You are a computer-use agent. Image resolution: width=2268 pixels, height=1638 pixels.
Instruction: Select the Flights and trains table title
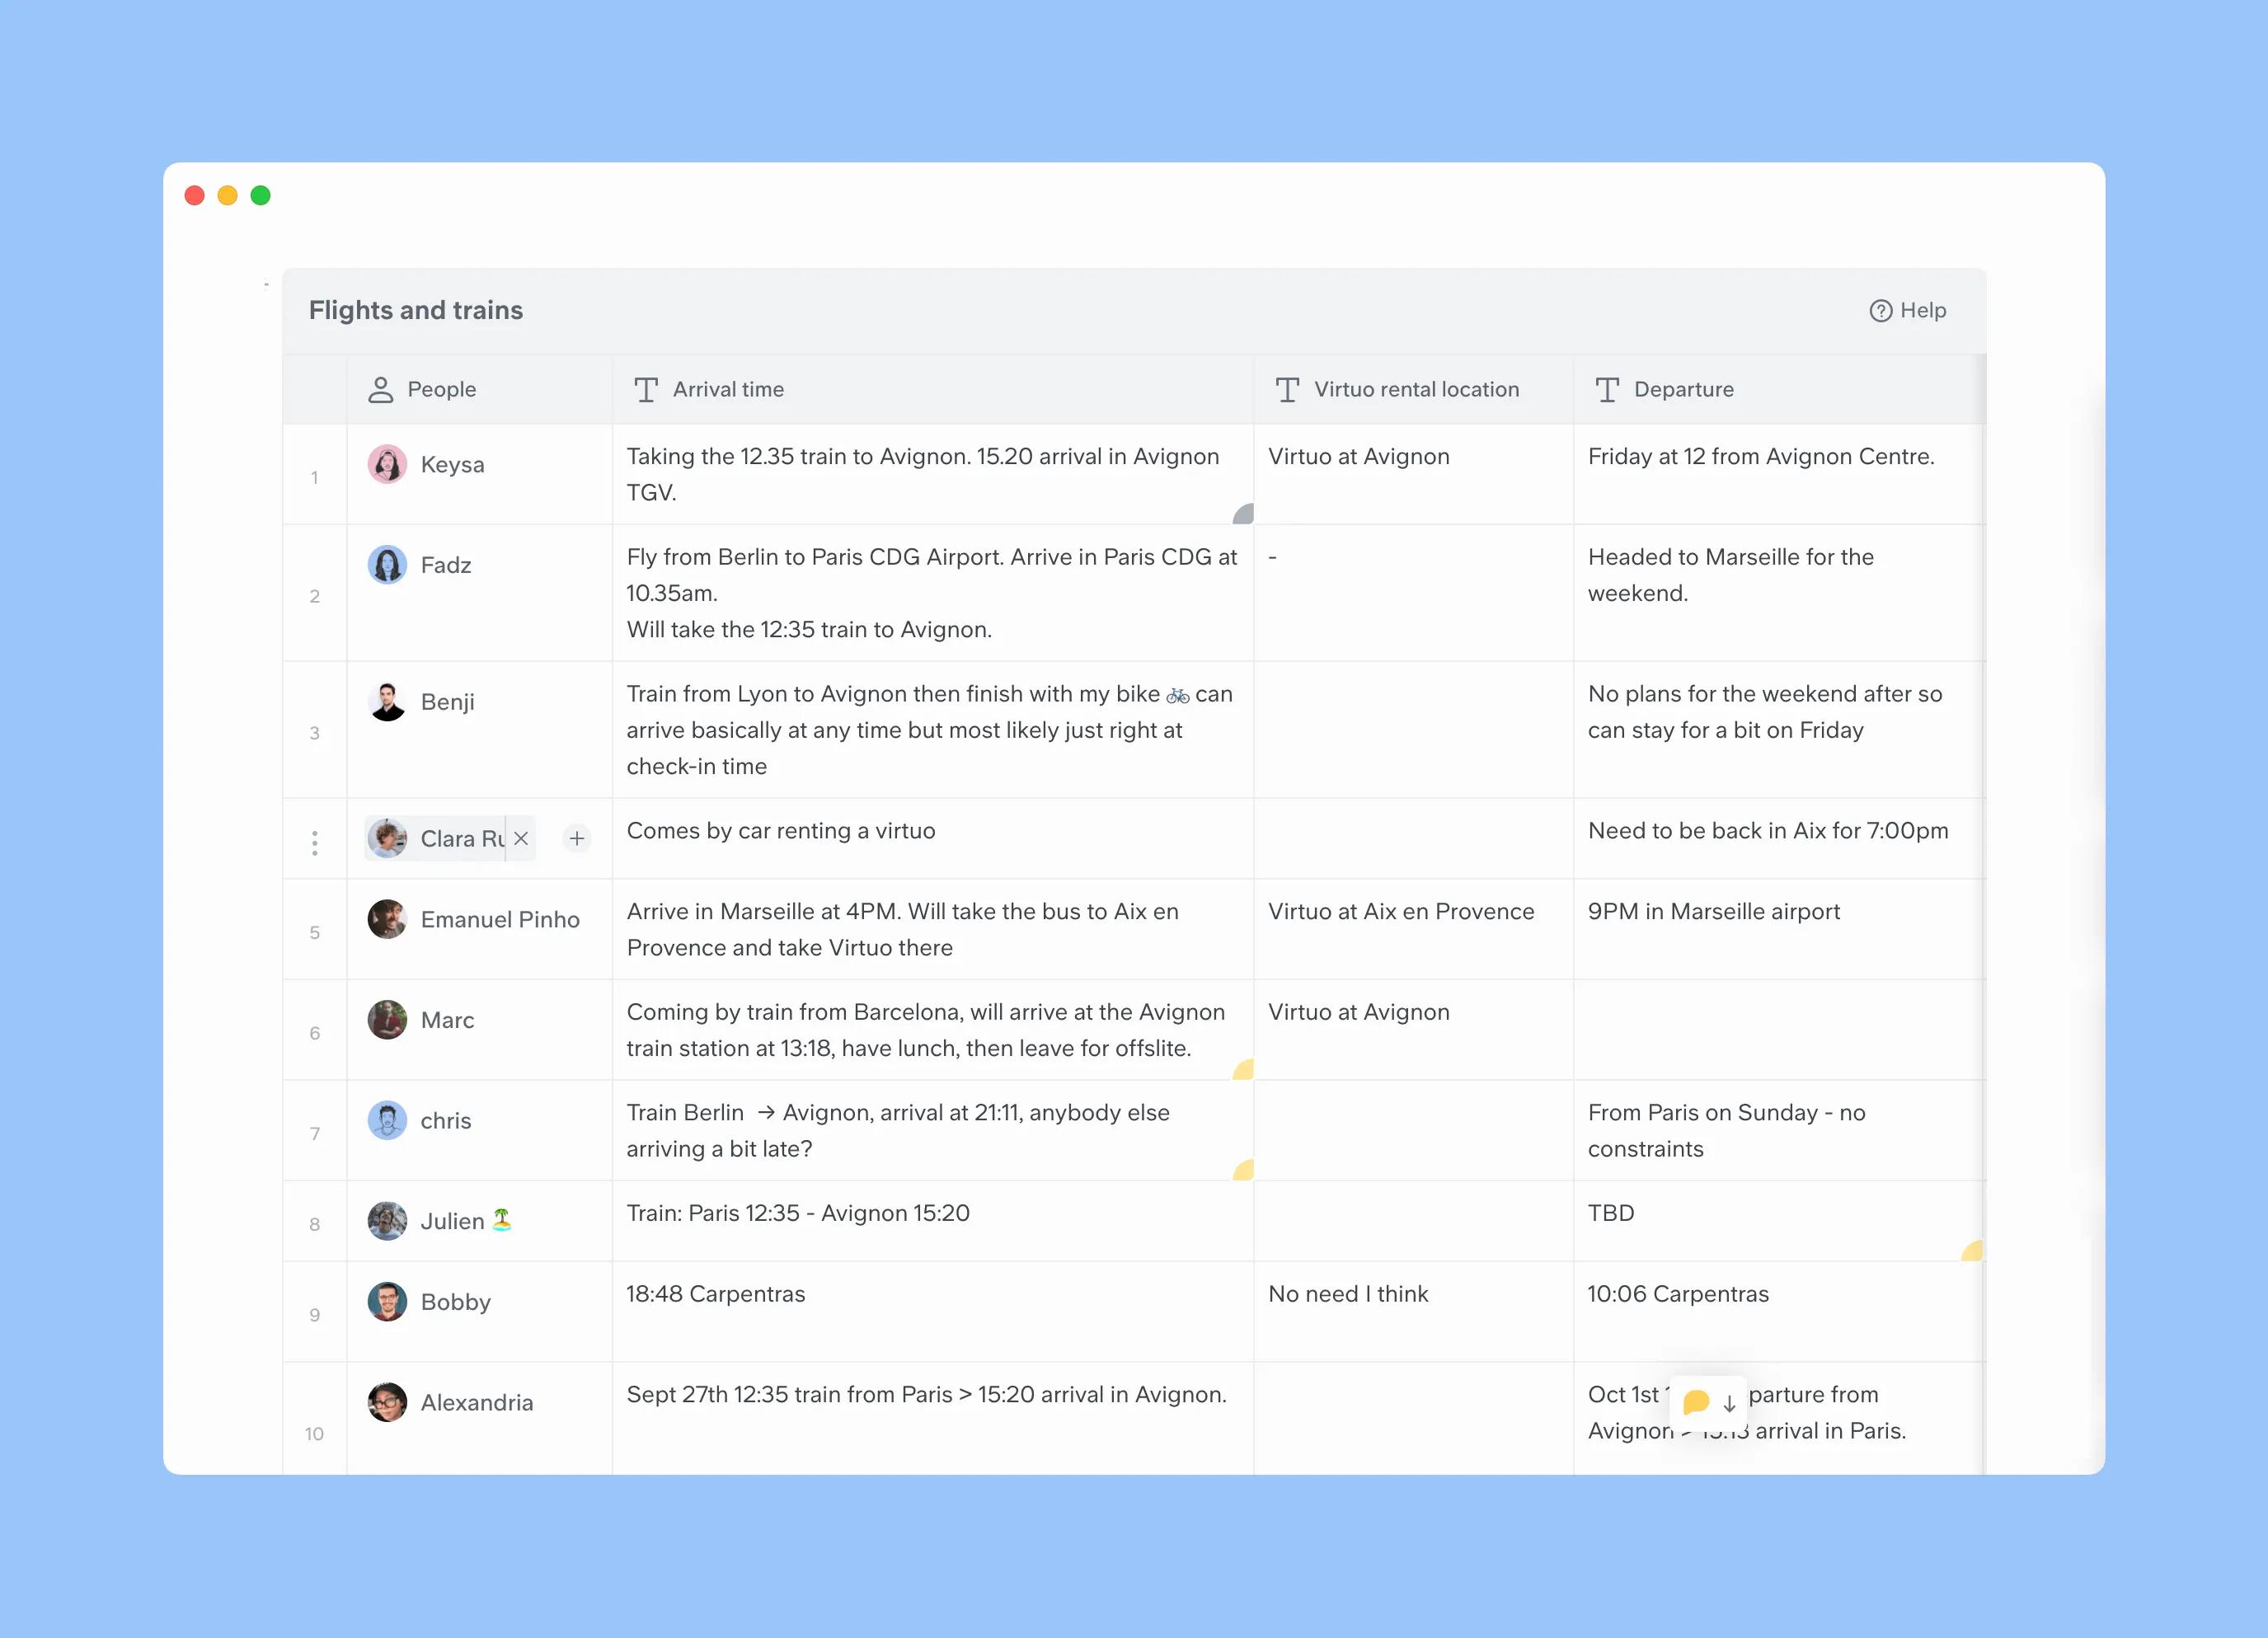[x=416, y=310]
